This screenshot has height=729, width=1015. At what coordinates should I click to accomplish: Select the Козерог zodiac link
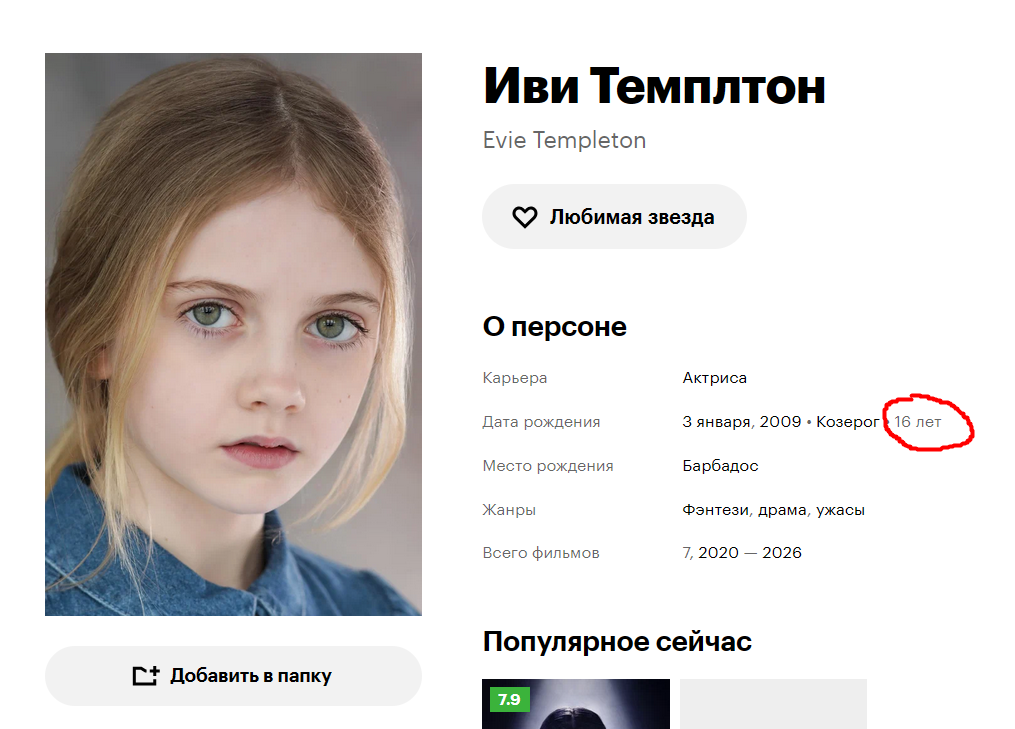tap(847, 422)
